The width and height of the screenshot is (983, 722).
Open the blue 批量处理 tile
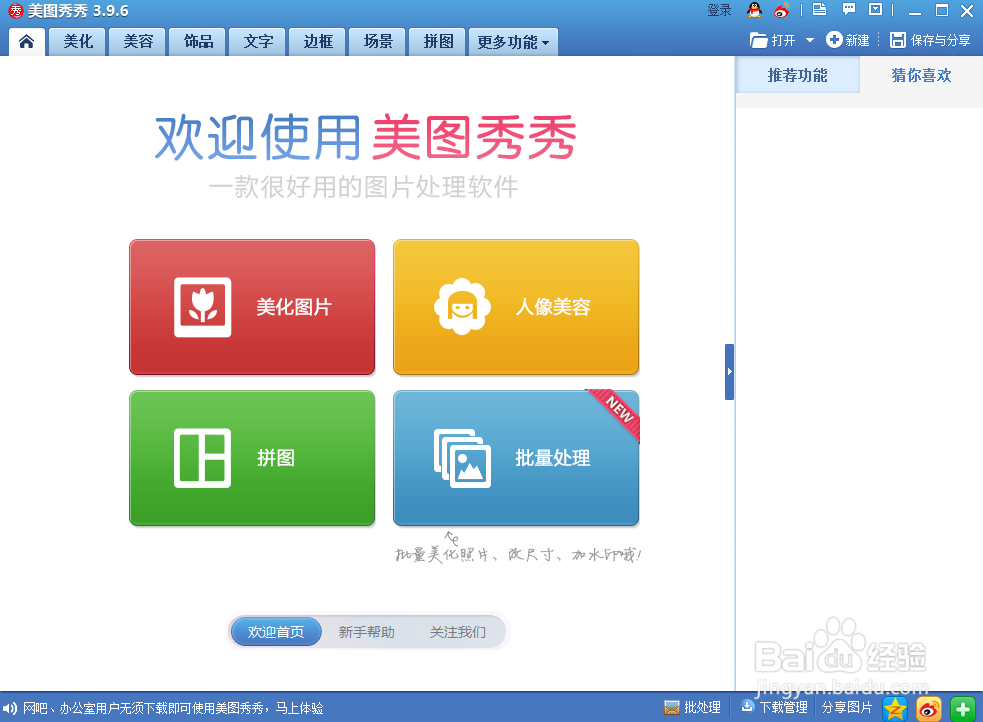[x=516, y=458]
